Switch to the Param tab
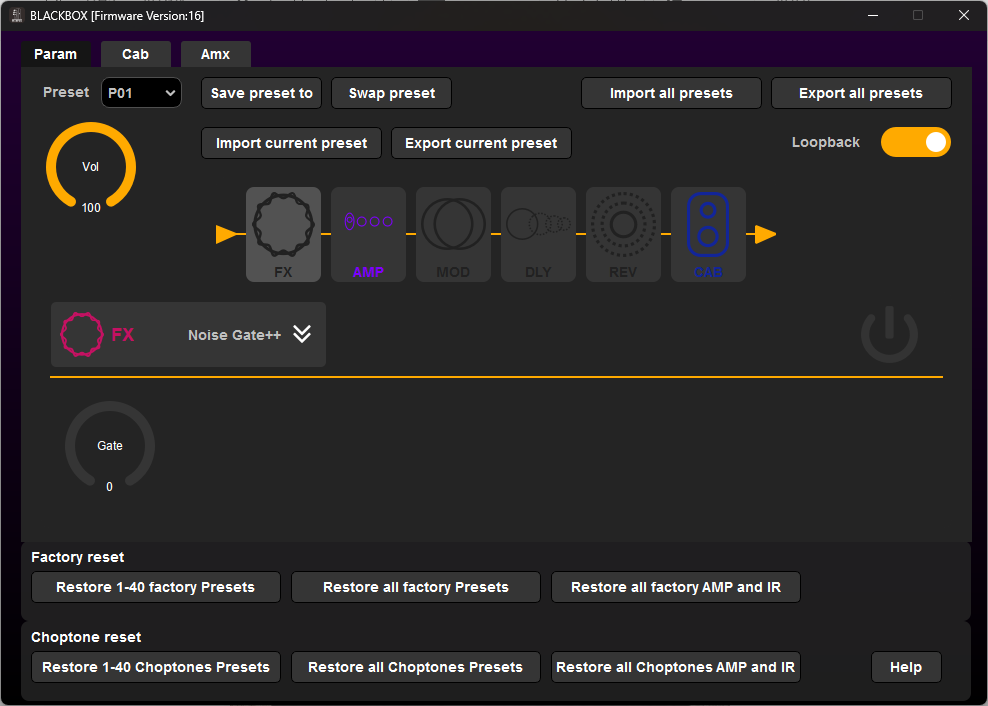 coord(55,54)
